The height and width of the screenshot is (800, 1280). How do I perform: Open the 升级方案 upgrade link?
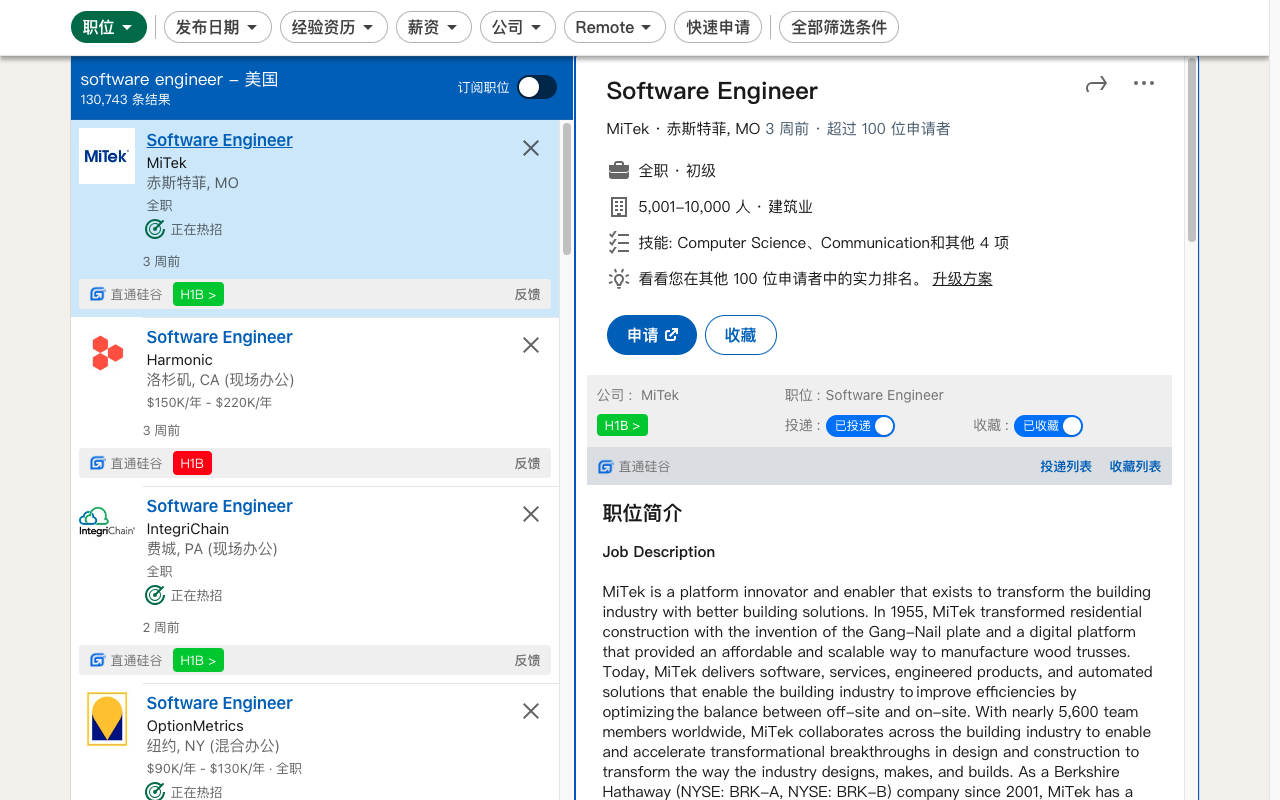click(x=962, y=279)
